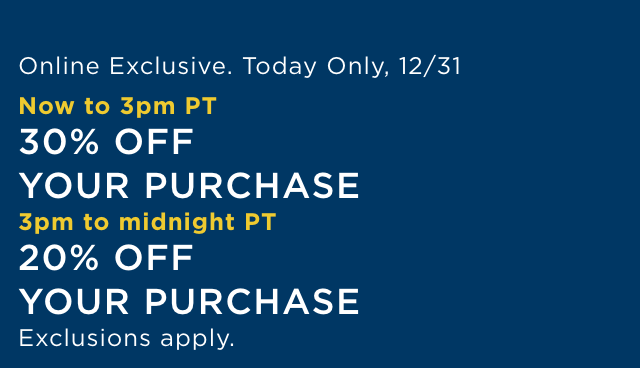Click "YOUR" in the 20% offer
The width and height of the screenshot is (640, 368).
tap(74, 301)
